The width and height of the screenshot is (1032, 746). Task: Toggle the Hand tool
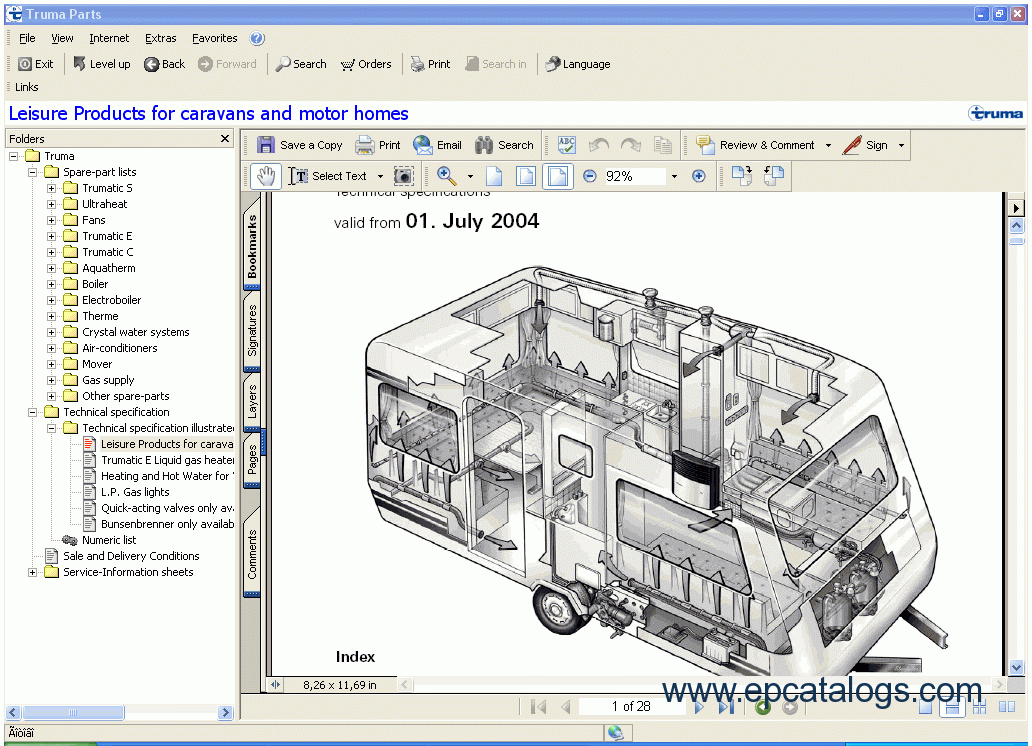pos(266,176)
